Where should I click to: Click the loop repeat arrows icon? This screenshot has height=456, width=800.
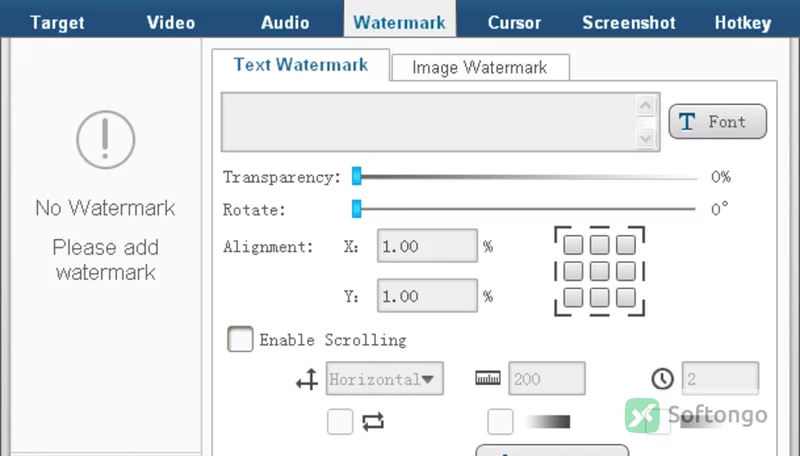373,422
